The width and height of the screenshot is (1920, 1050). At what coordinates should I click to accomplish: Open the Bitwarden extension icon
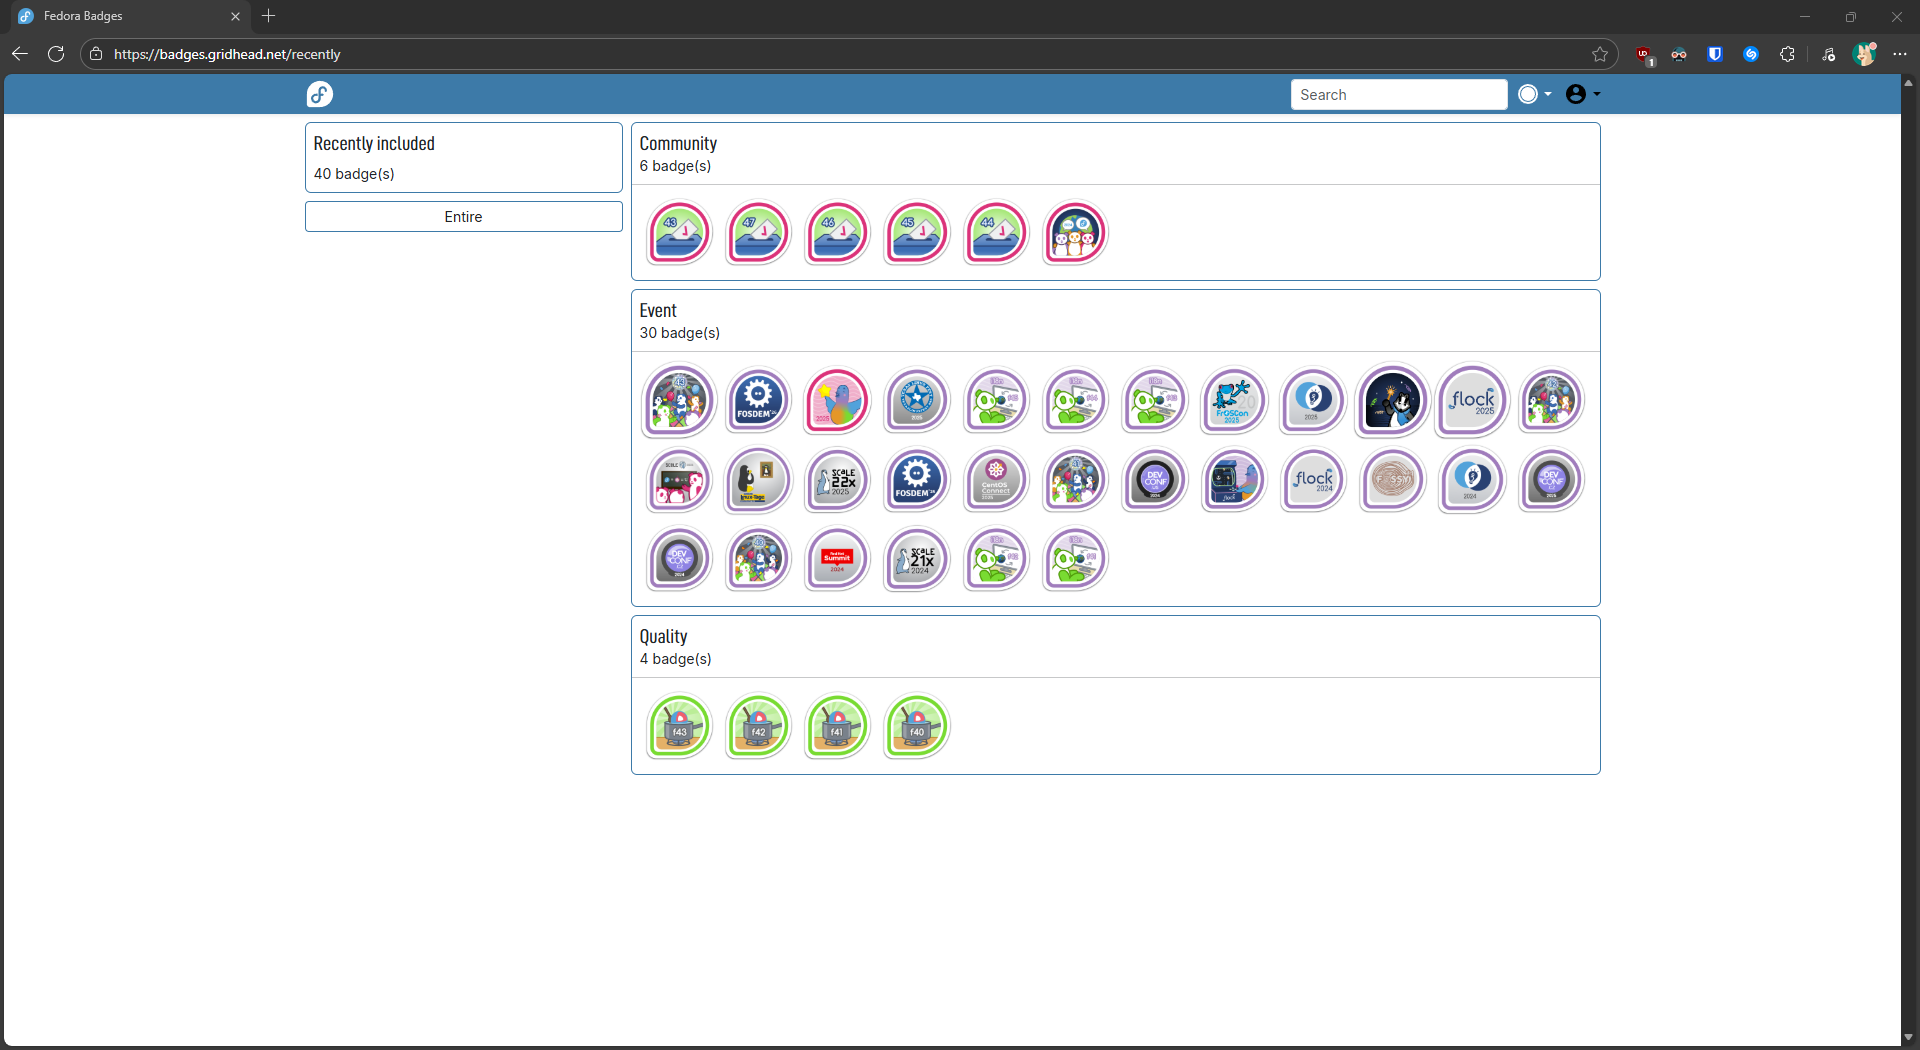1715,55
